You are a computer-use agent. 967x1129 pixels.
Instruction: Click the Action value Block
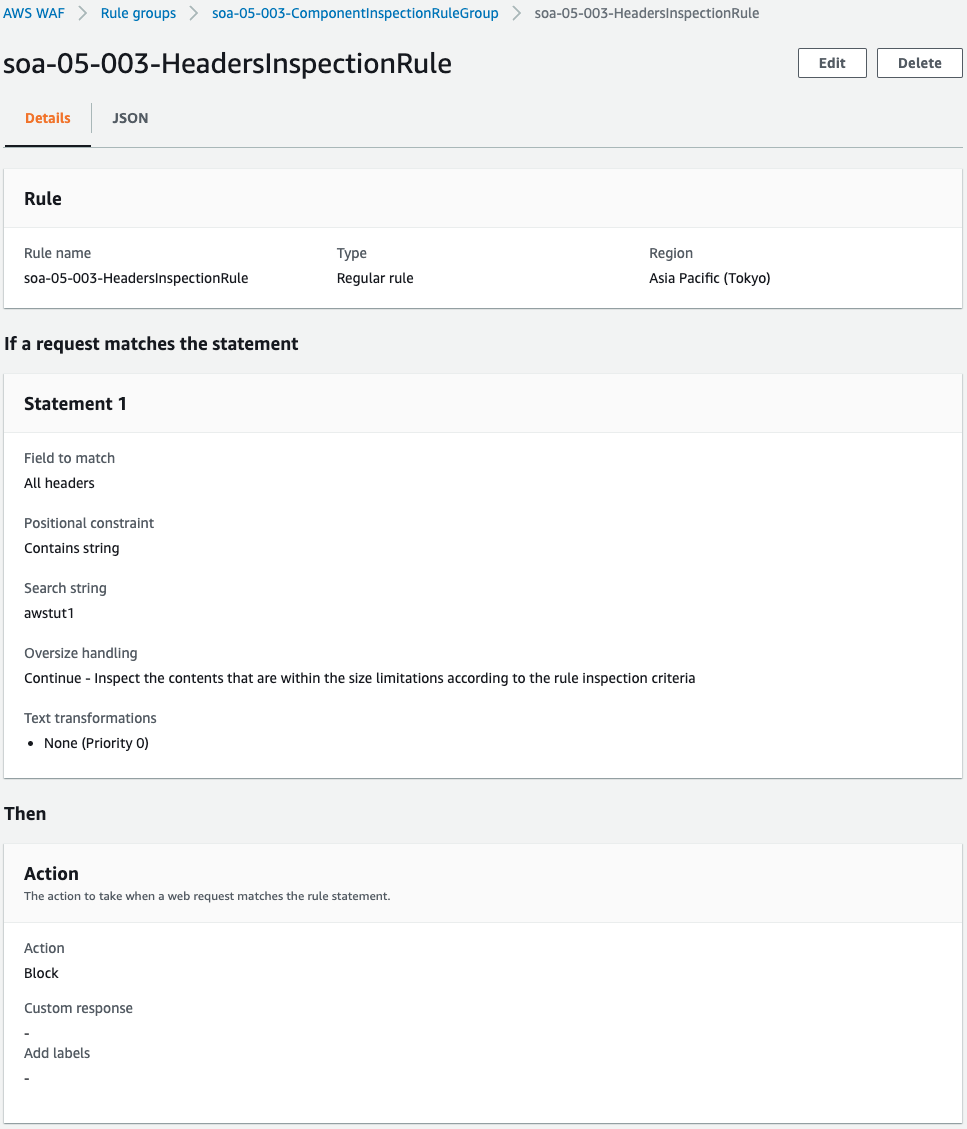41,973
